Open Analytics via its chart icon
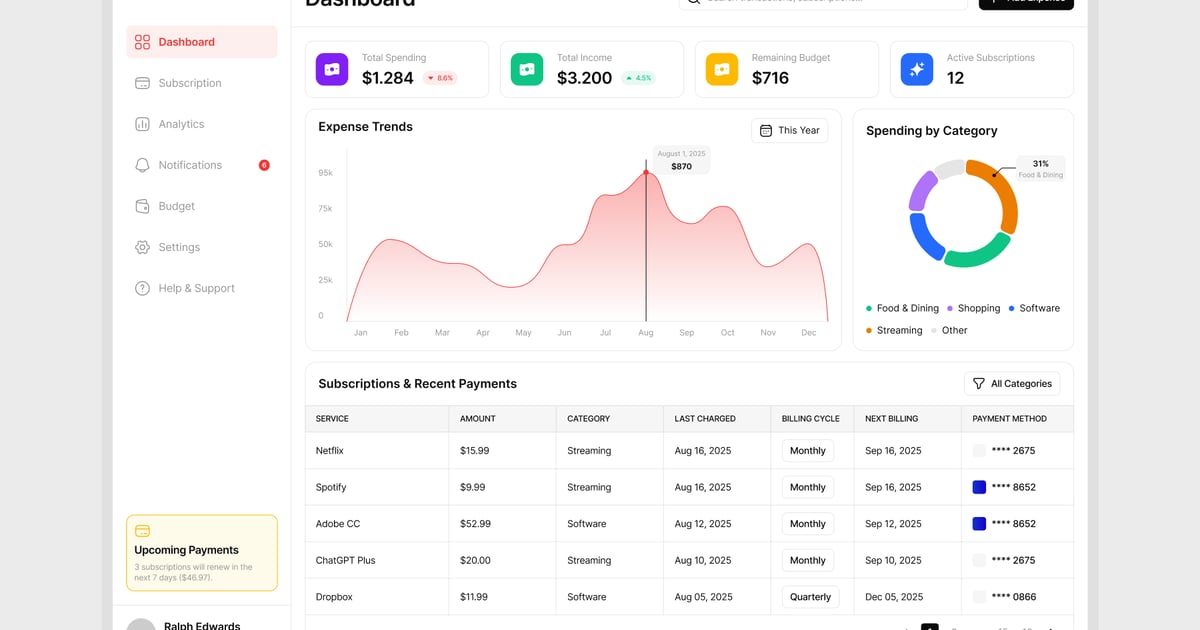The height and width of the screenshot is (630, 1200). coord(142,124)
